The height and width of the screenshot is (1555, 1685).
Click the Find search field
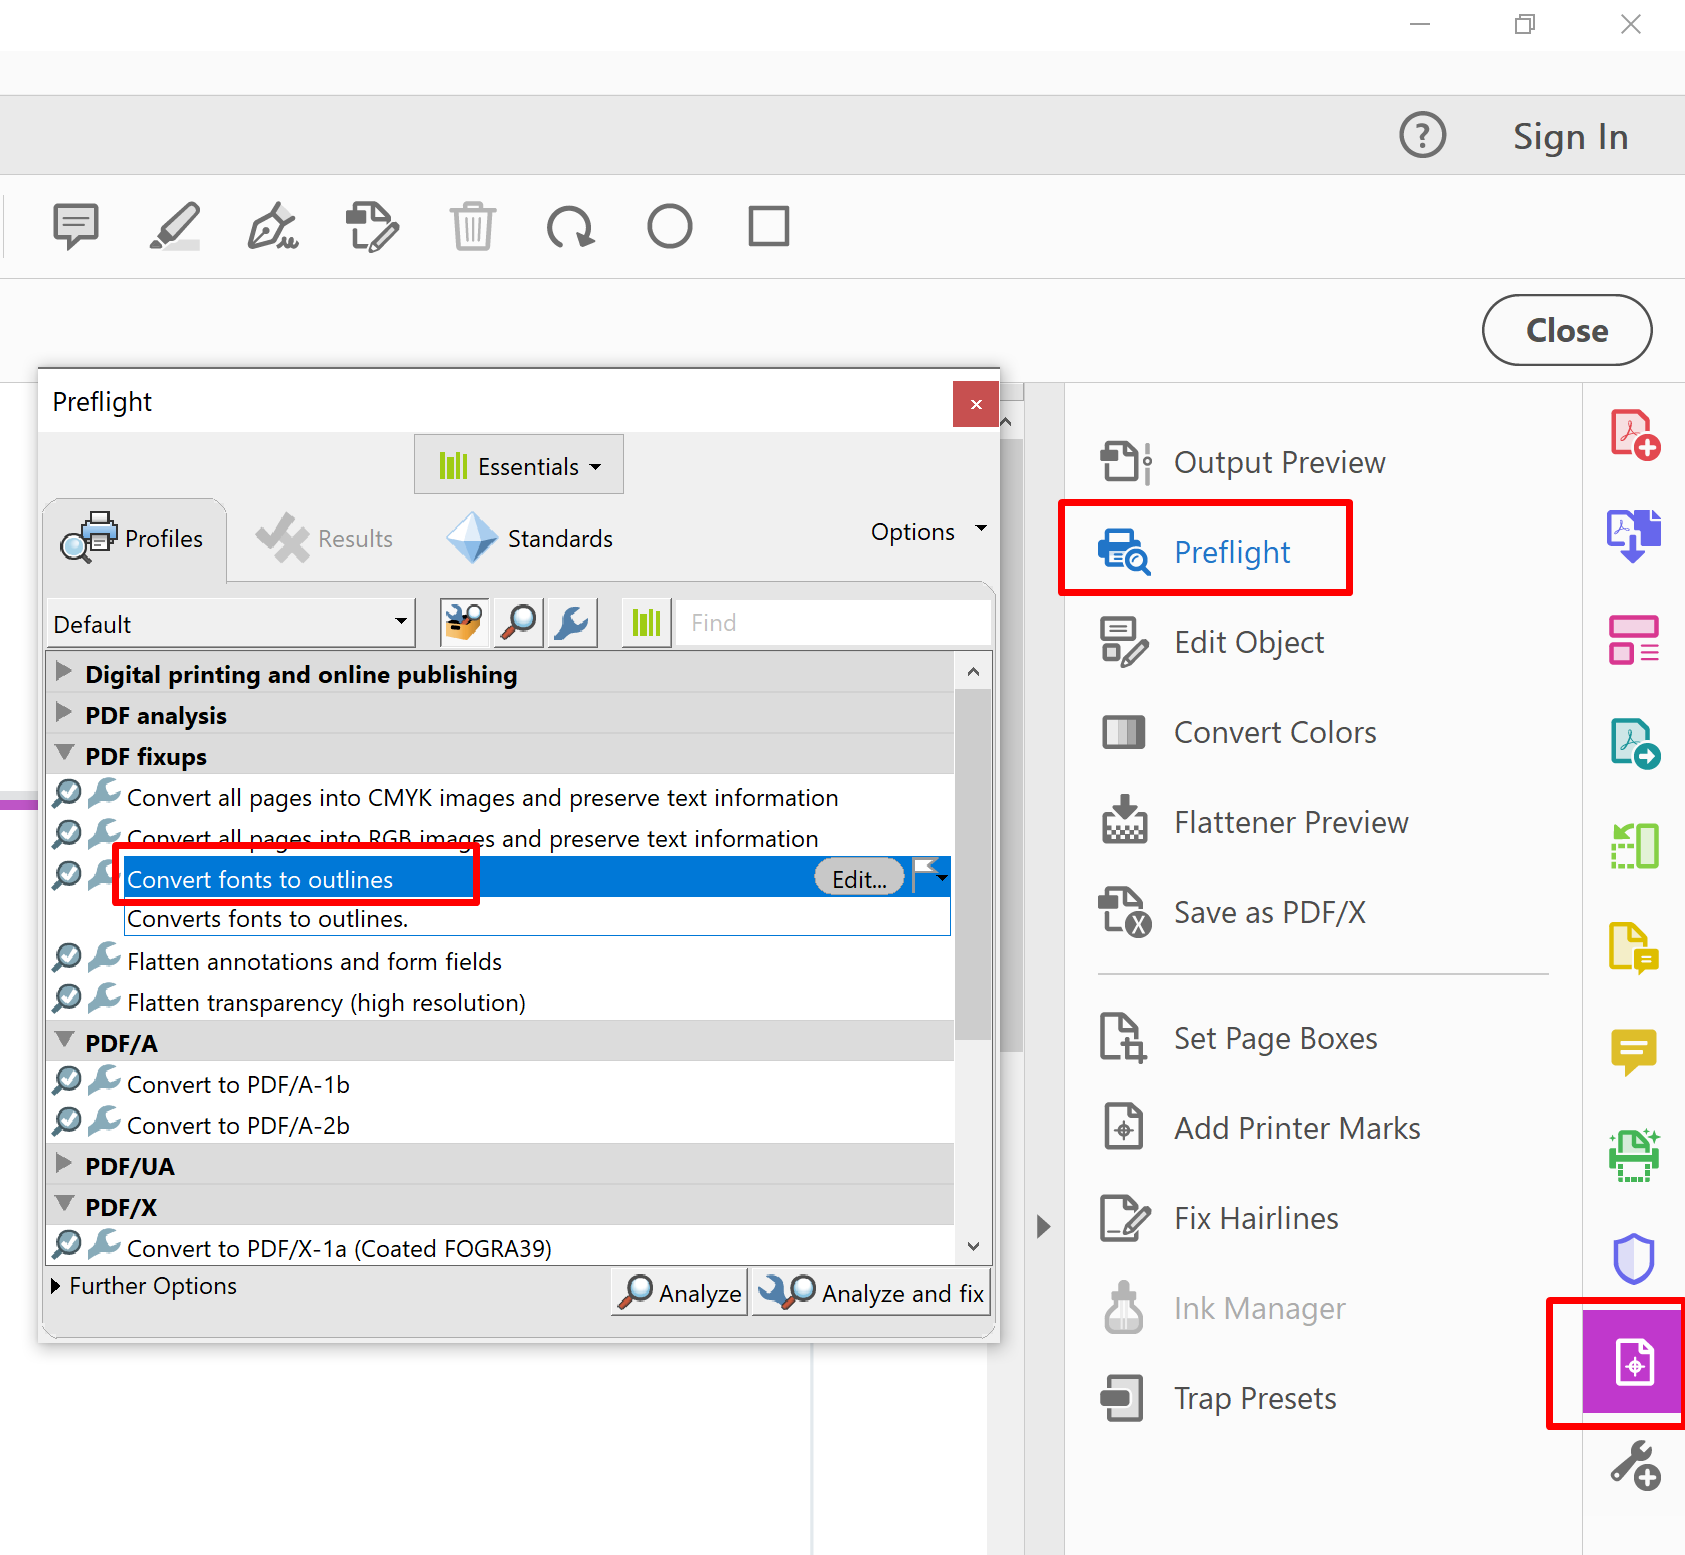(x=833, y=623)
